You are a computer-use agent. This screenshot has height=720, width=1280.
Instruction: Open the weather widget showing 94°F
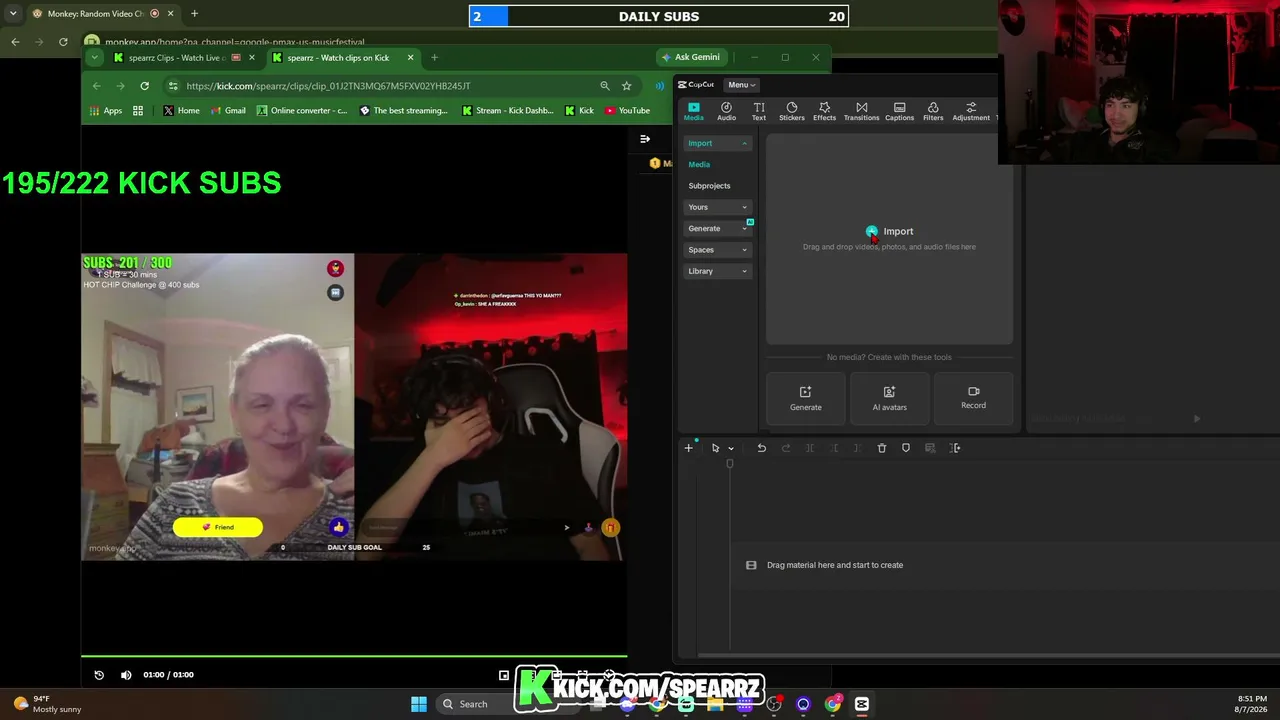point(47,704)
